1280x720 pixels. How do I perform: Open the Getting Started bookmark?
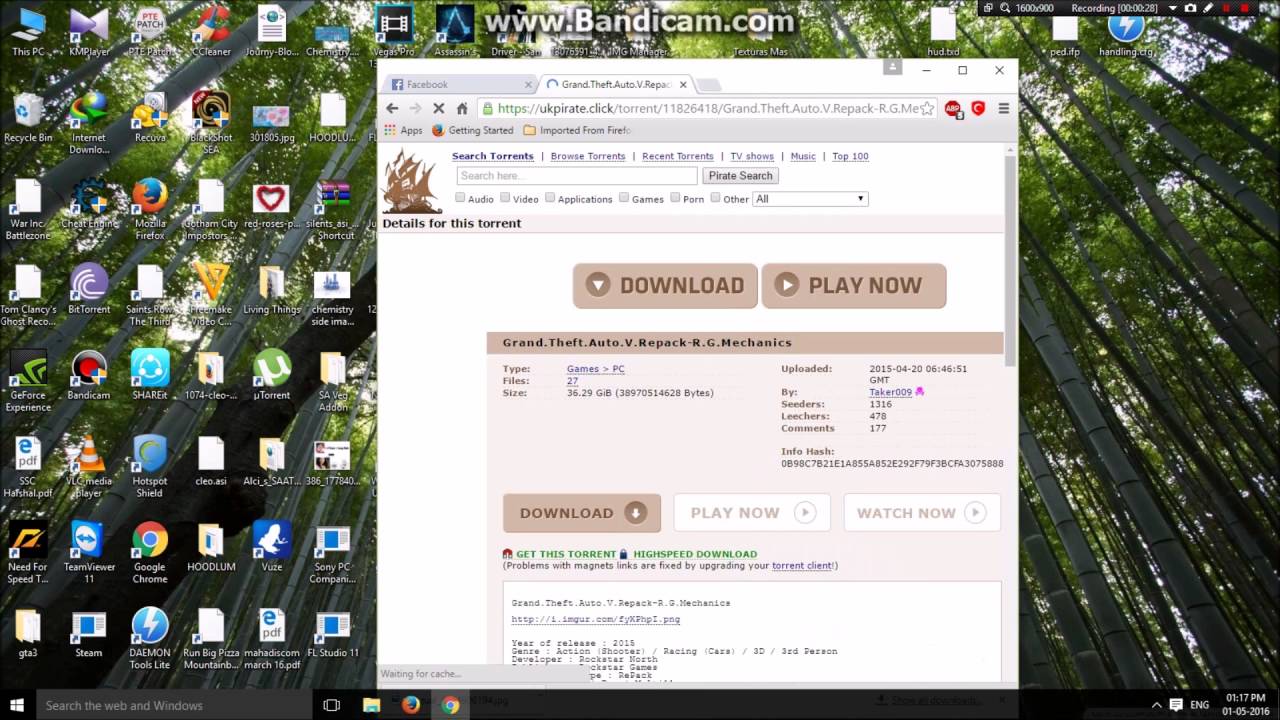click(473, 131)
